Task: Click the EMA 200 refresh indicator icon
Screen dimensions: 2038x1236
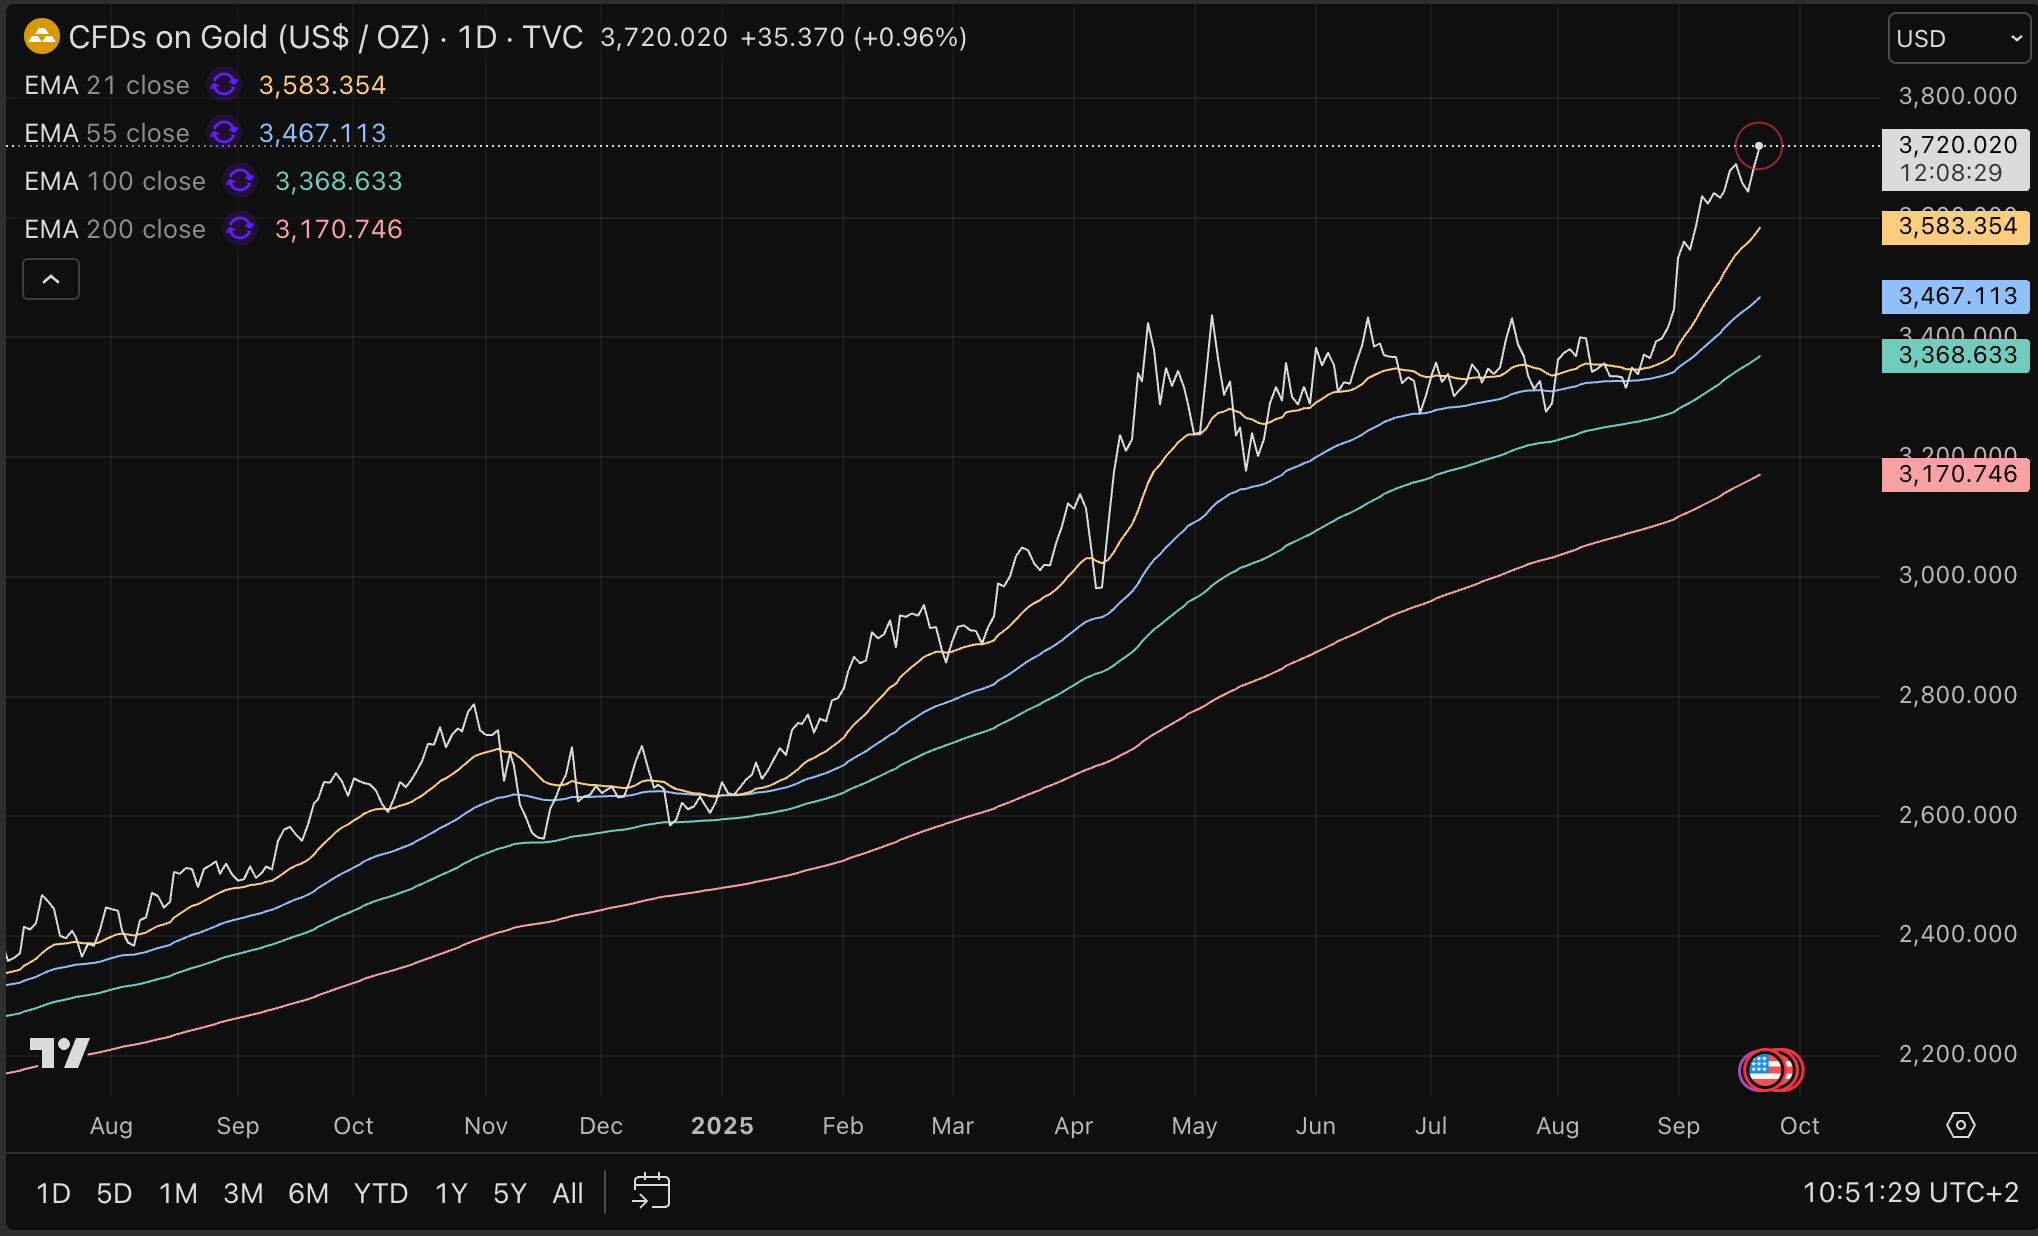Action: (x=240, y=229)
